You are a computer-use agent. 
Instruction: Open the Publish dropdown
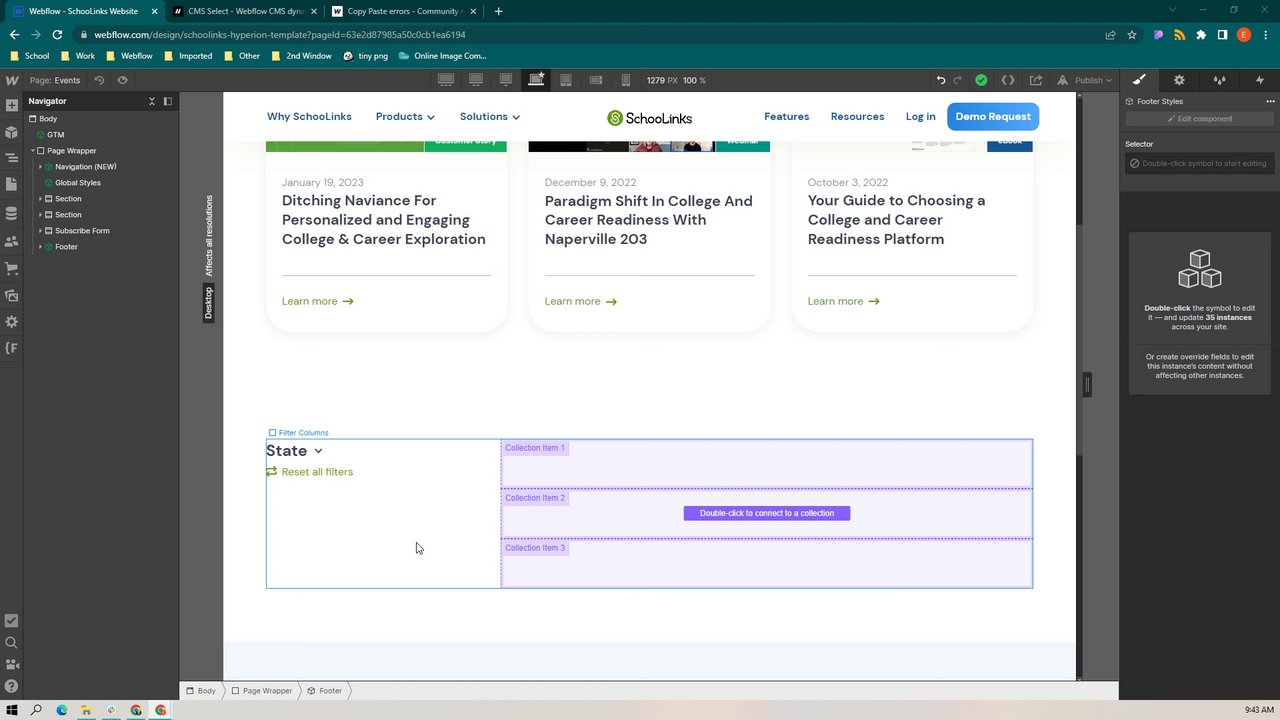coord(1085,80)
